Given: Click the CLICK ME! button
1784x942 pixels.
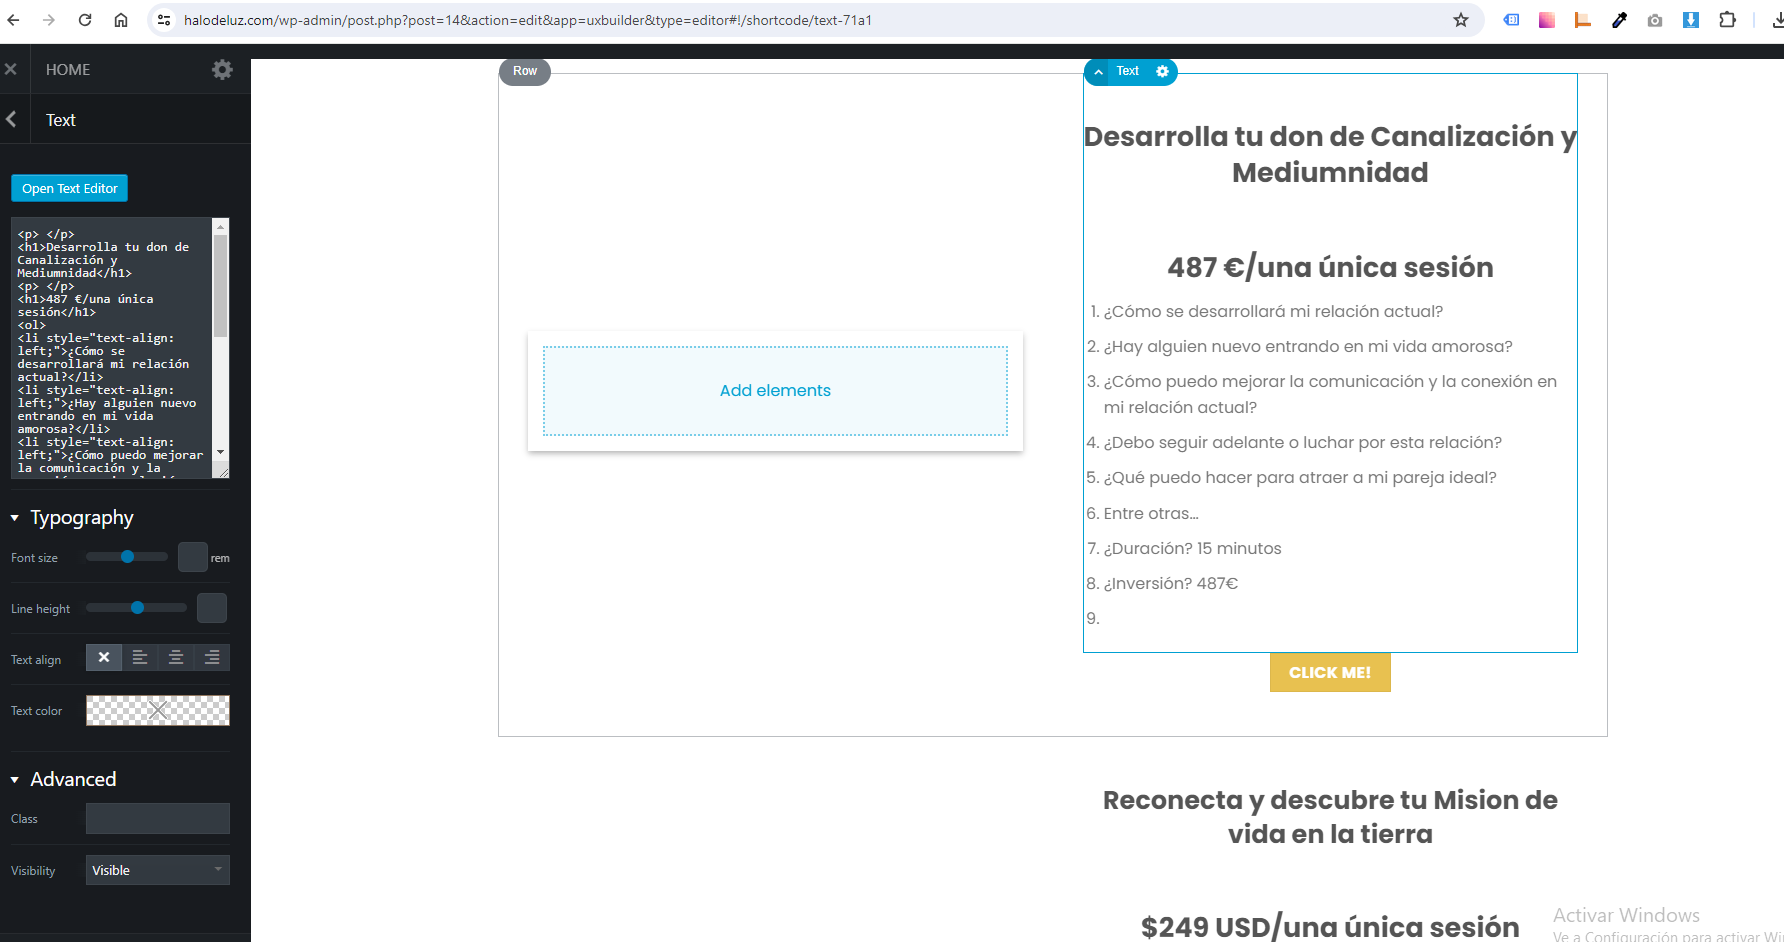Looking at the screenshot, I should [1330, 672].
